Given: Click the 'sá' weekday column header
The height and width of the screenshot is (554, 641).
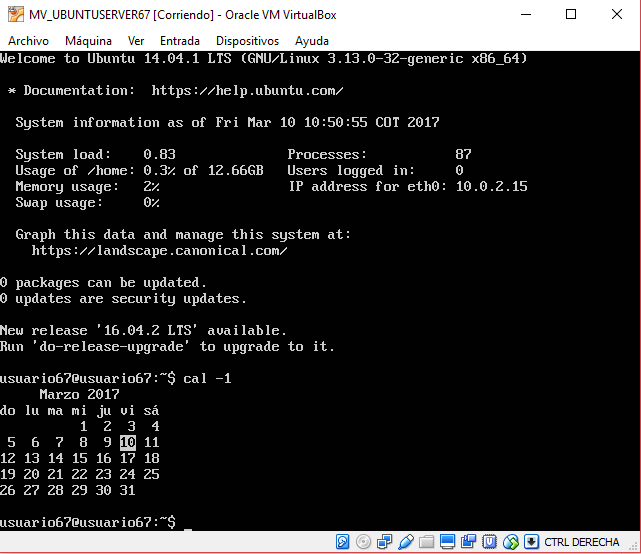Looking at the screenshot, I should pos(151,410).
